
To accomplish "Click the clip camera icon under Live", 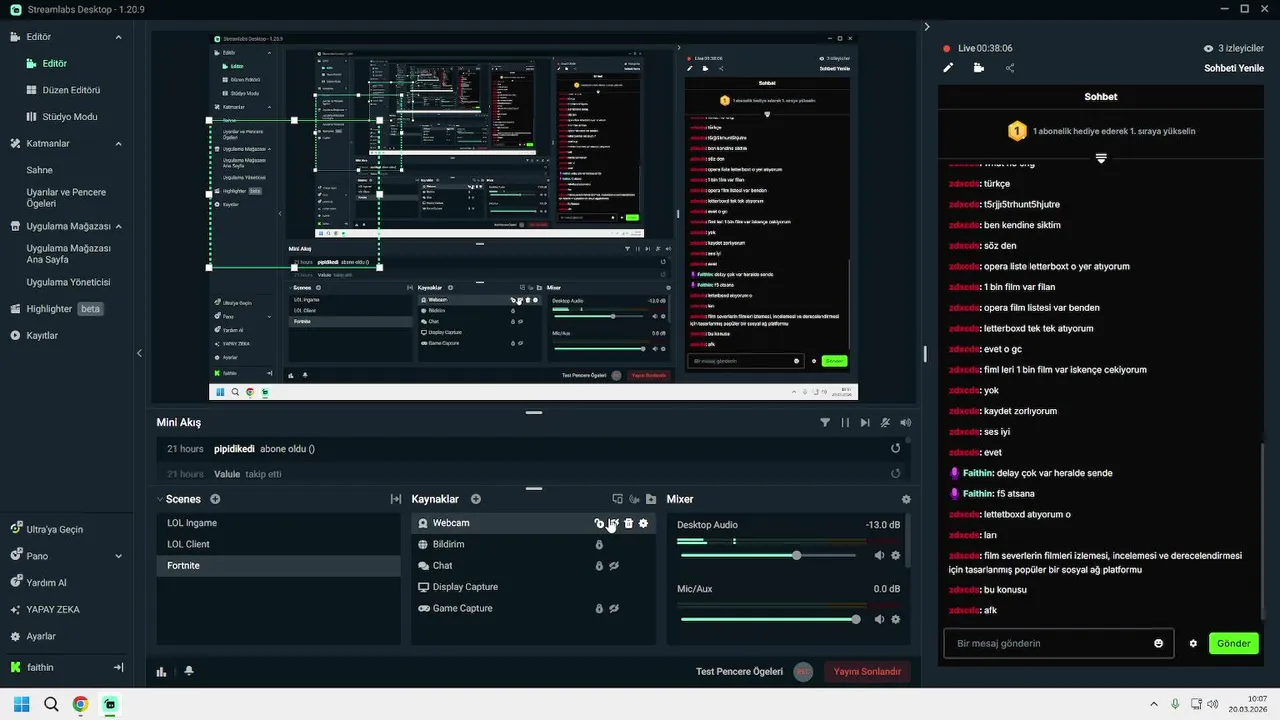I will (x=978, y=68).
